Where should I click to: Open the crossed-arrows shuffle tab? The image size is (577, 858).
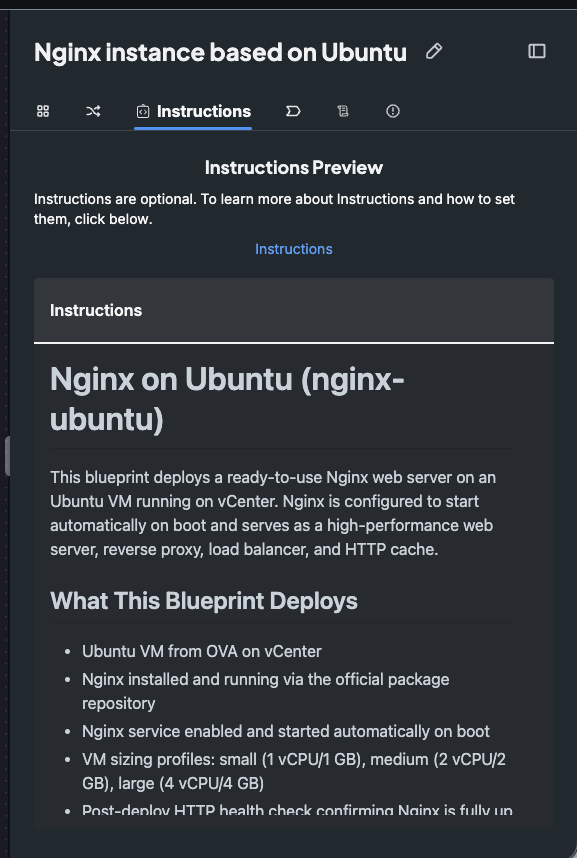click(x=93, y=111)
